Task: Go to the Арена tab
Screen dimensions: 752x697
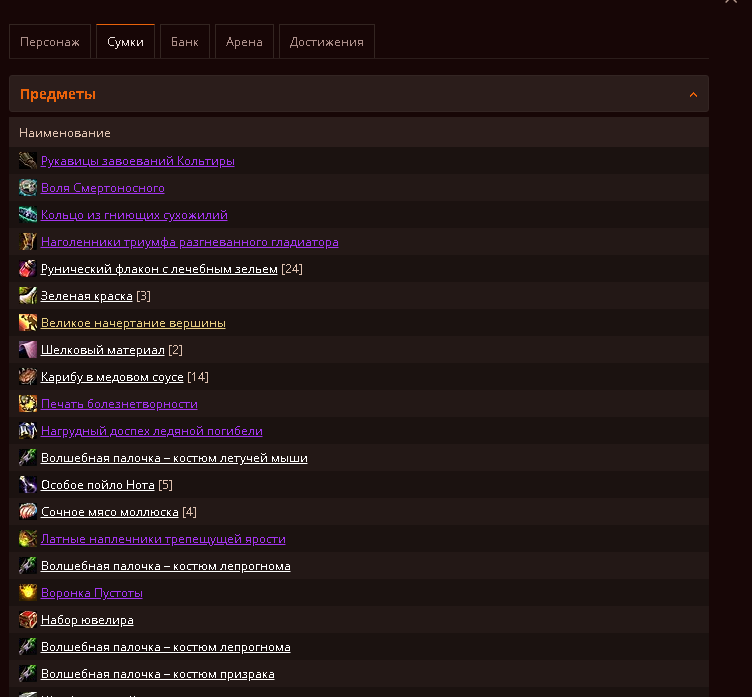Action: (244, 42)
